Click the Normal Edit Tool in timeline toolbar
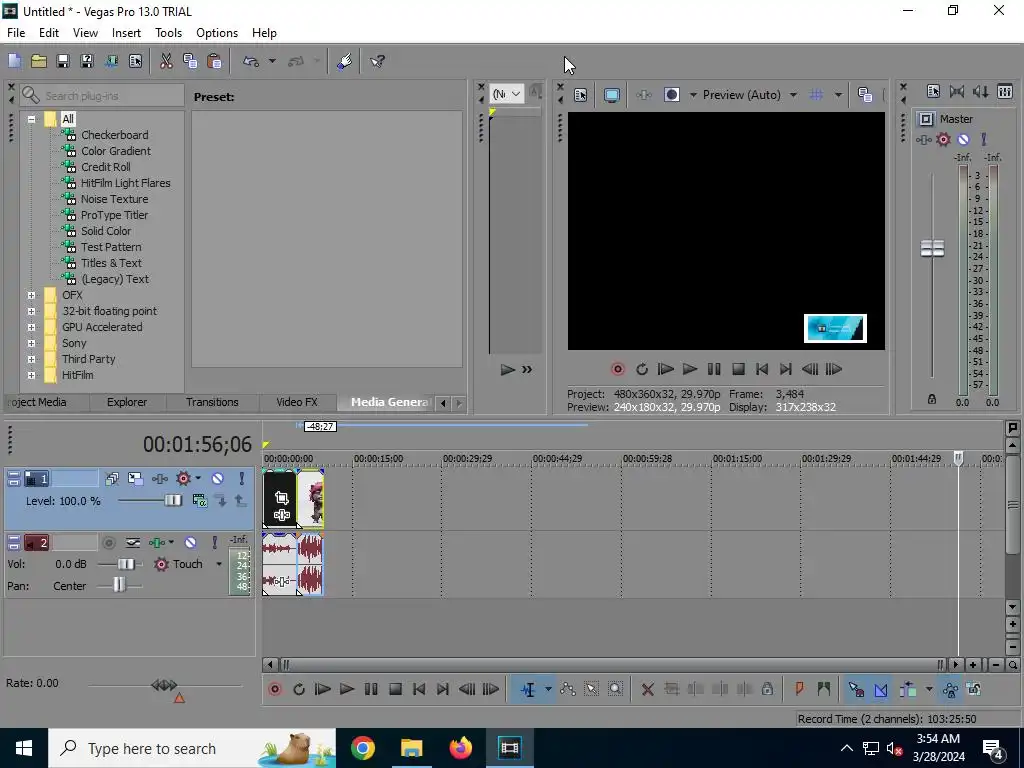The height and width of the screenshot is (768, 1024). pos(528,689)
